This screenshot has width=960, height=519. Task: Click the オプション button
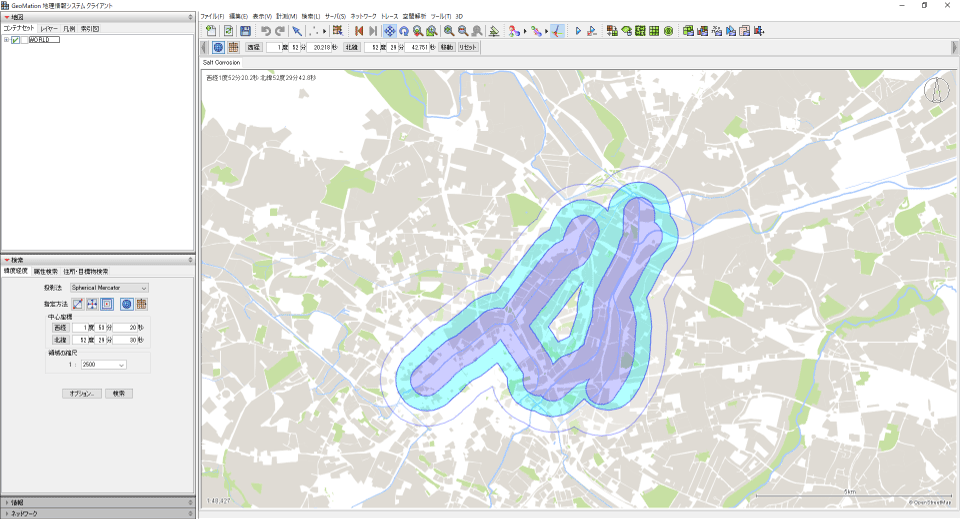coord(80,394)
